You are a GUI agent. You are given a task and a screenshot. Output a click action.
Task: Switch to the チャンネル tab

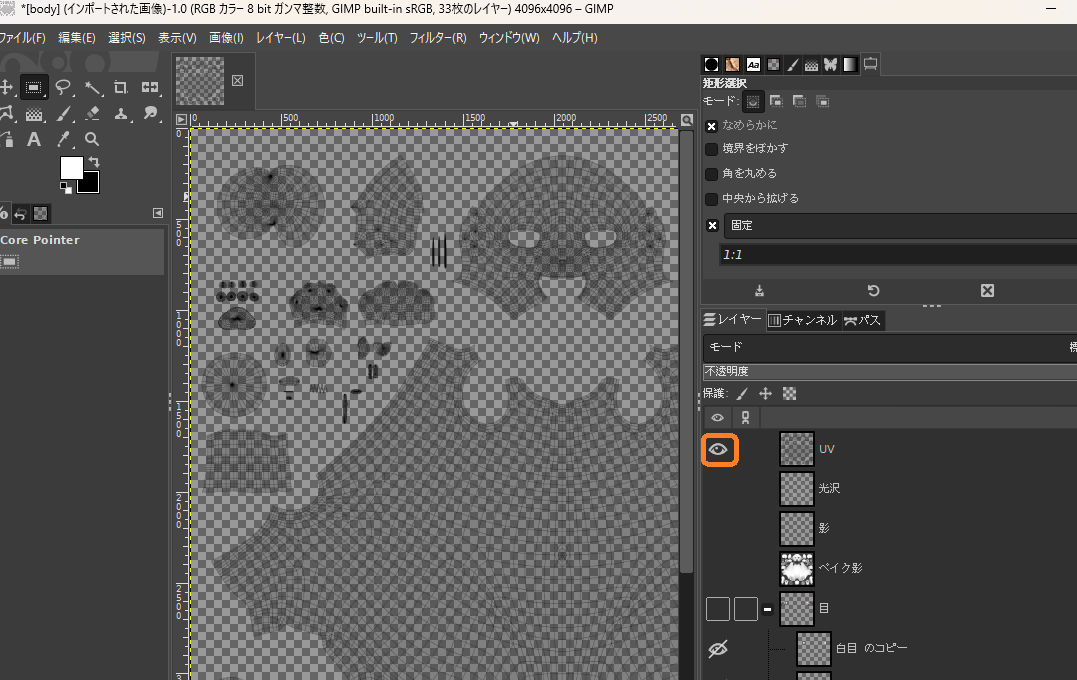pos(802,320)
